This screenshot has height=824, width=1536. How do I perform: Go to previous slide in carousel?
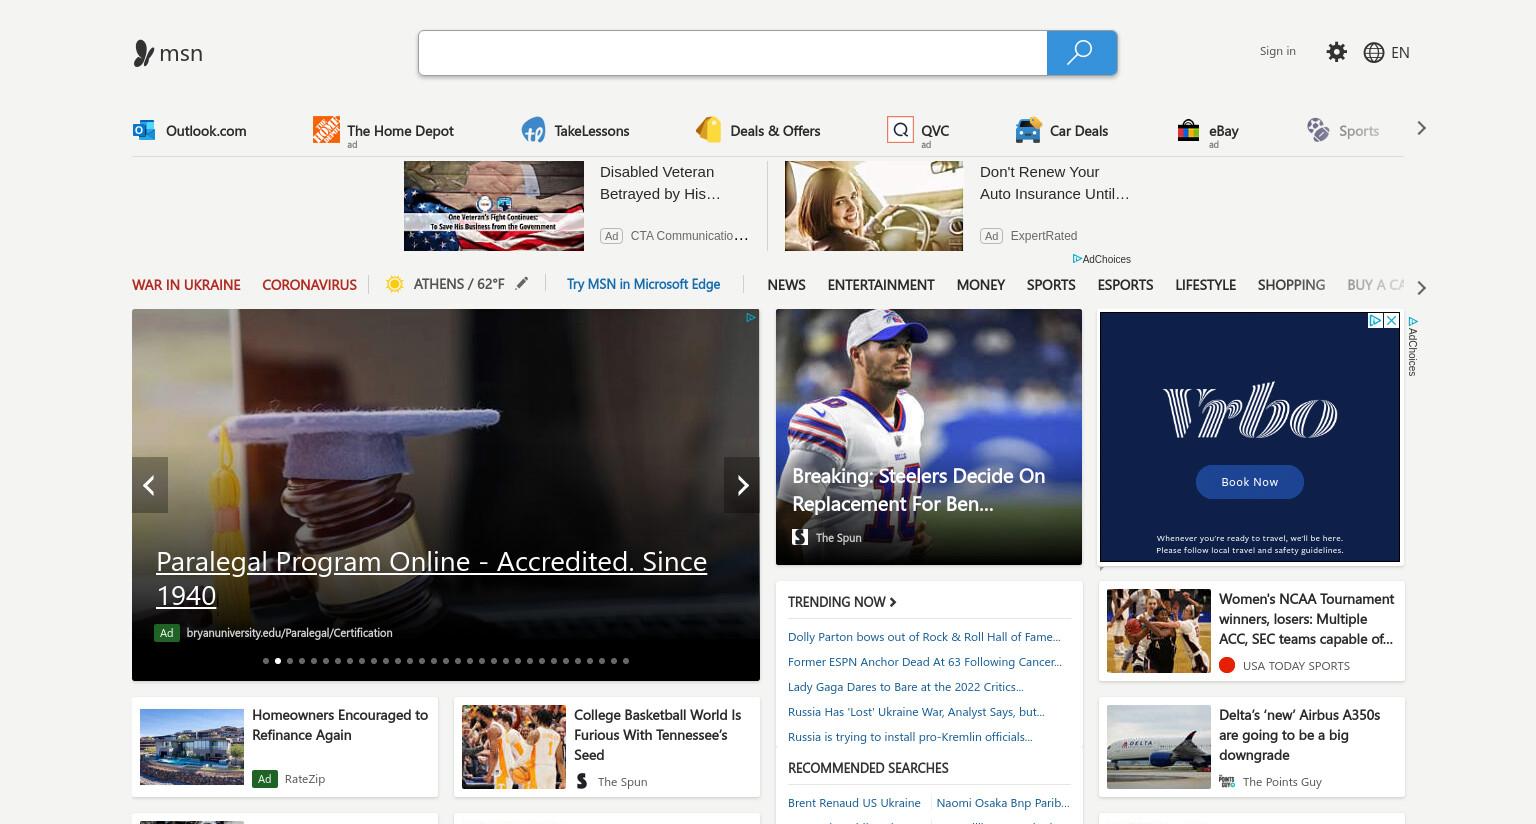[149, 485]
